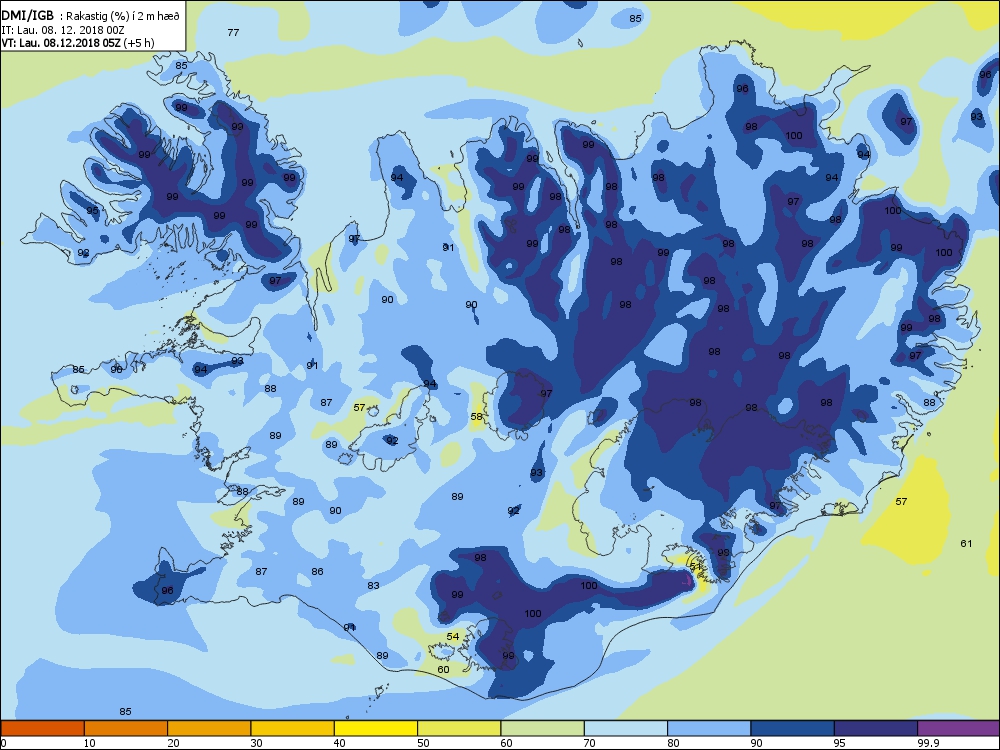Click the dark blue 90–95 legend swatch
The width and height of the screenshot is (1000, 750).
click(793, 728)
